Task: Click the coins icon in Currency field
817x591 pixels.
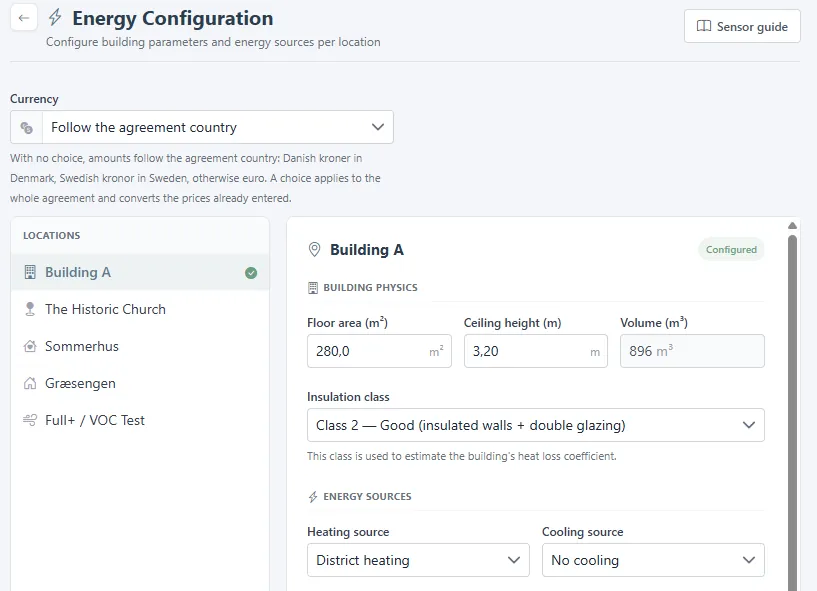Action: 27,127
